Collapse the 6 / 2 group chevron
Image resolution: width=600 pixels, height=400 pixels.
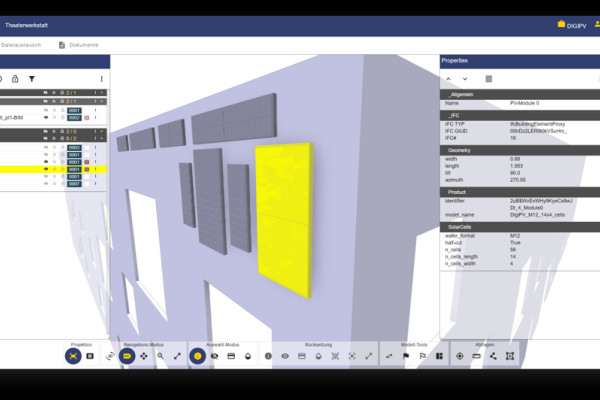[x=102, y=138]
